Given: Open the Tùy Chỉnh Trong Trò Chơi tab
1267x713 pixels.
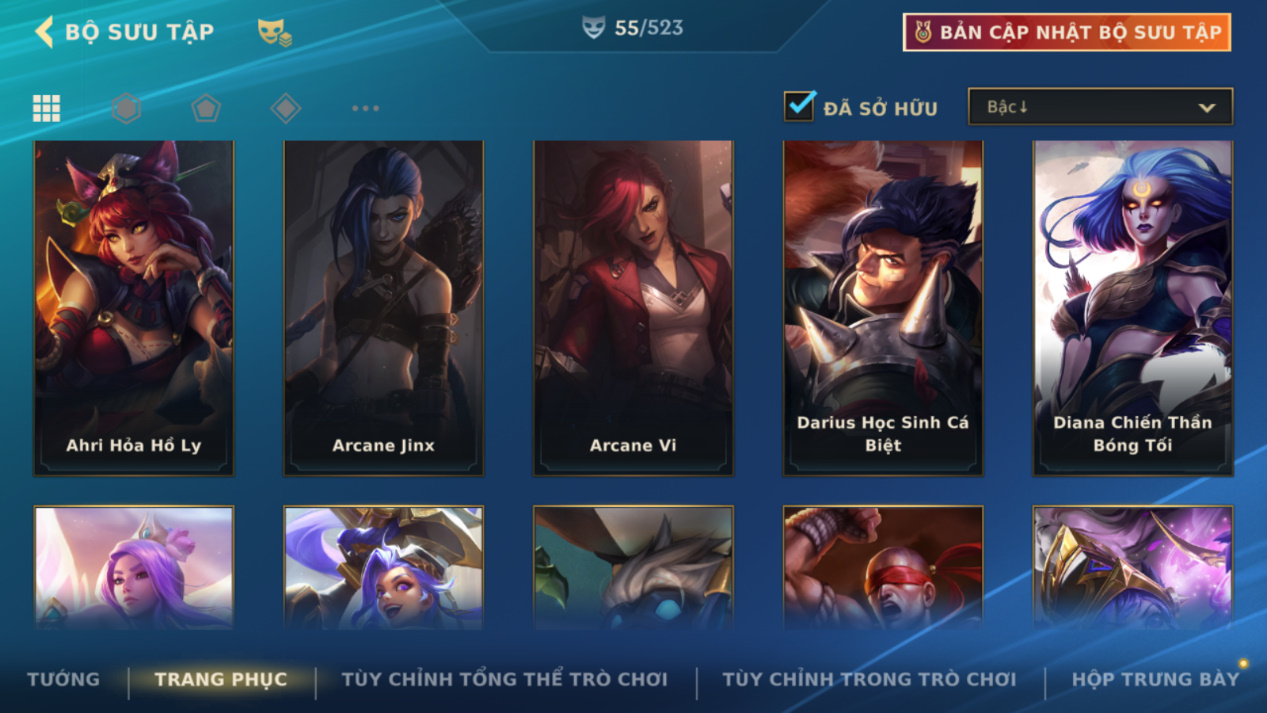Looking at the screenshot, I should pyautogui.click(x=869, y=679).
